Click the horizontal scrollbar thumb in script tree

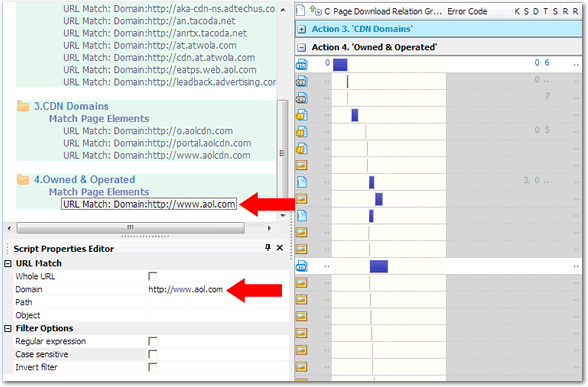pos(130,228)
